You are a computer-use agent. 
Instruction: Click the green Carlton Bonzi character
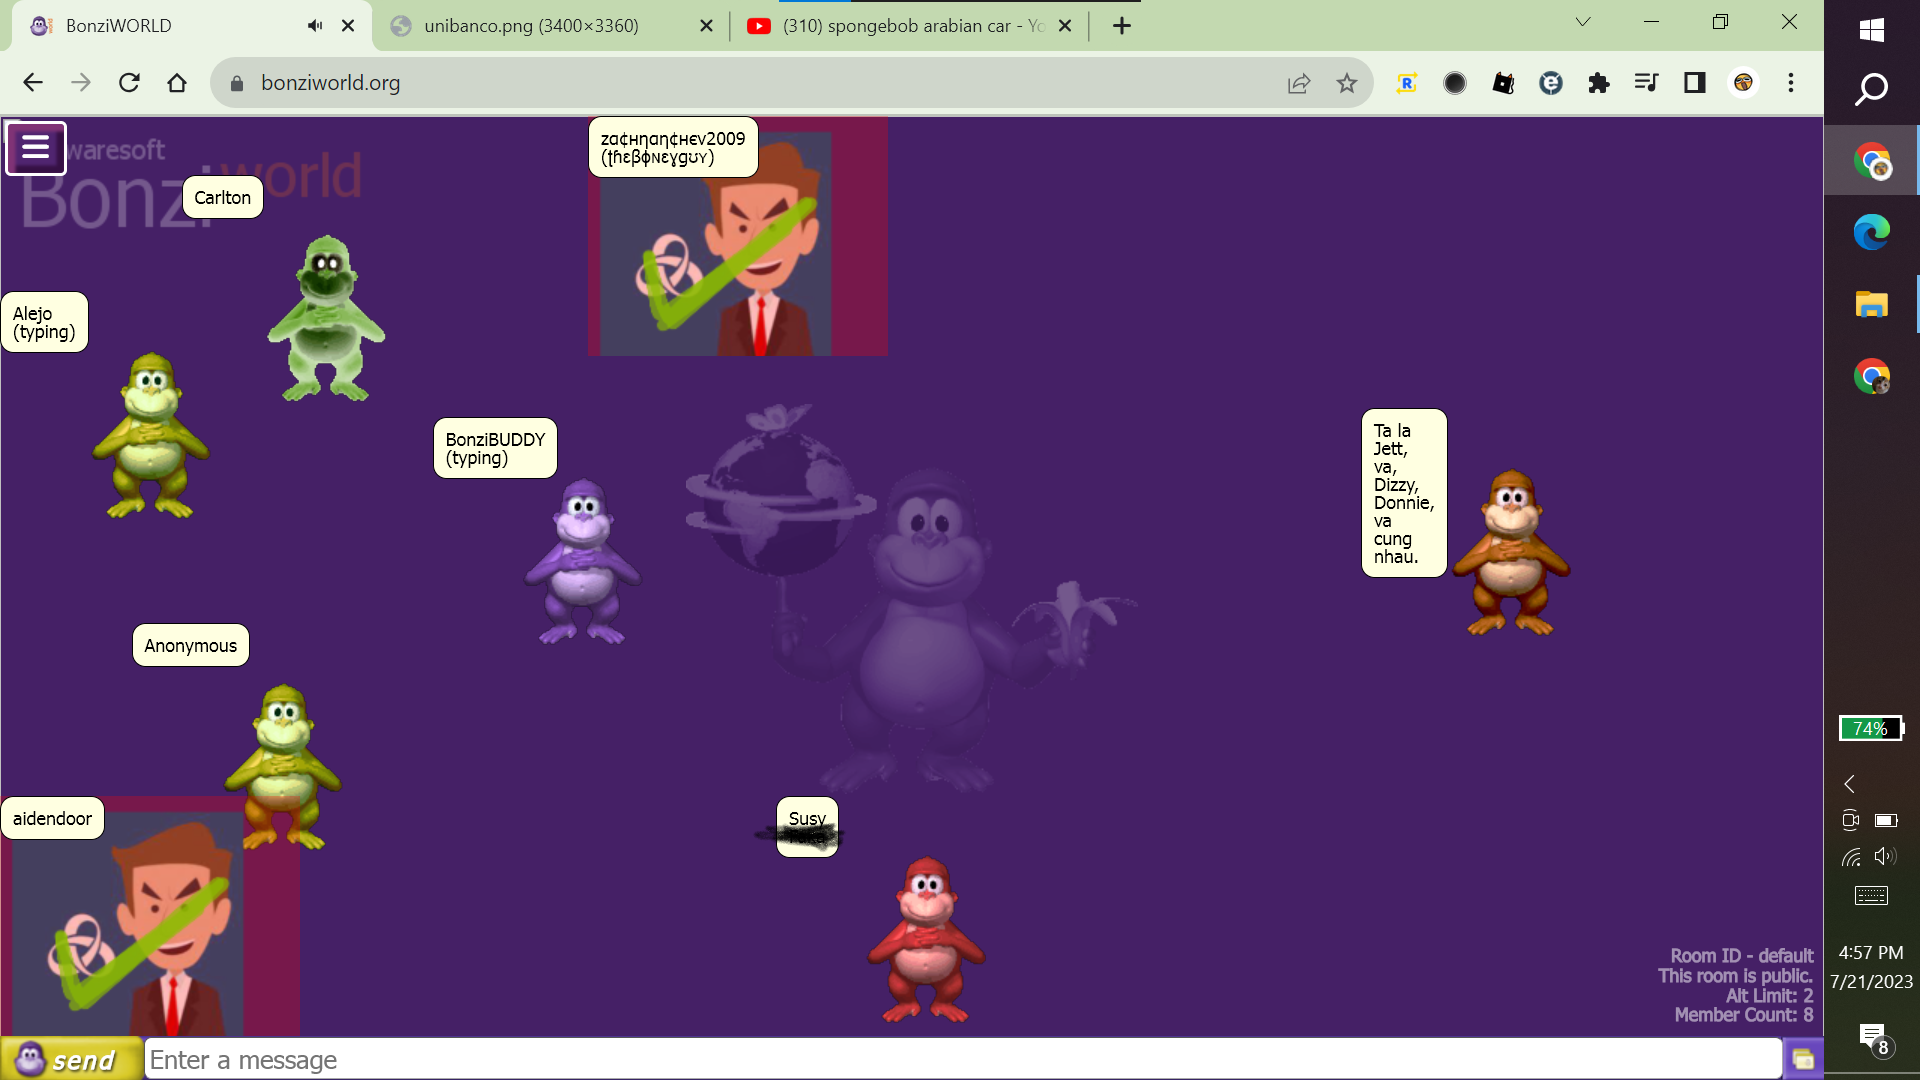click(x=326, y=318)
